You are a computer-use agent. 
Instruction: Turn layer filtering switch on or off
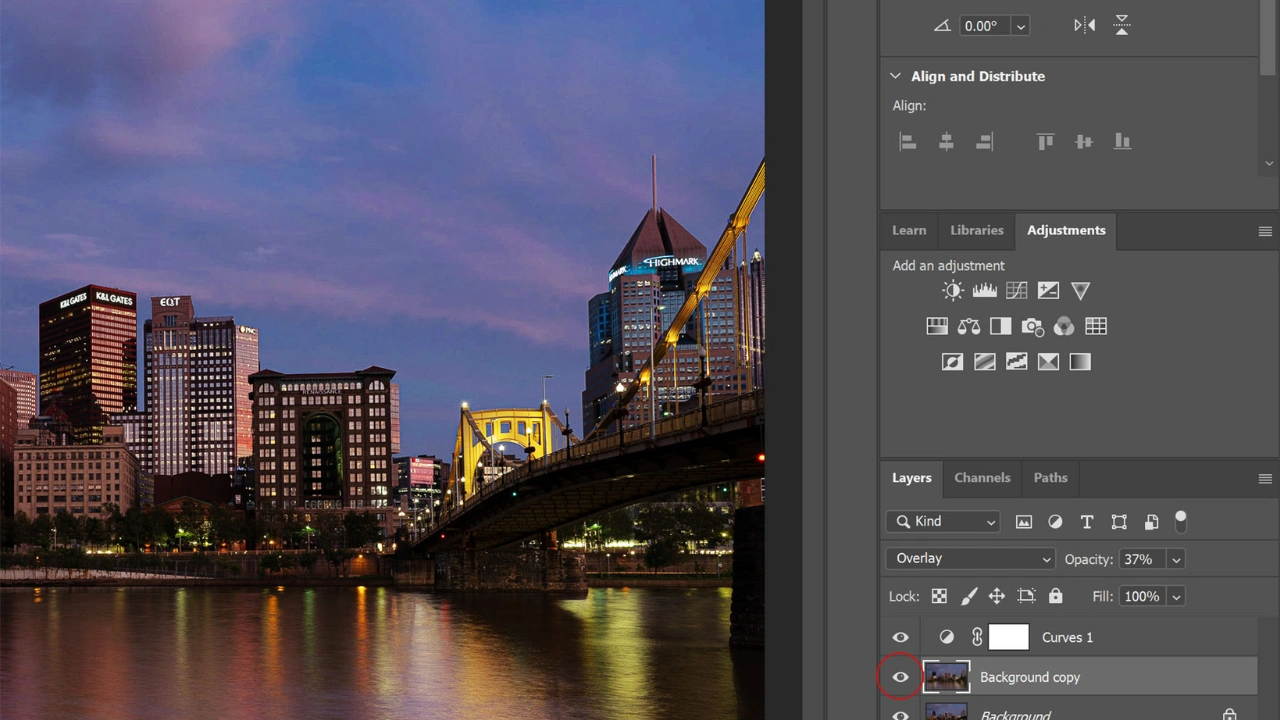coord(1180,521)
